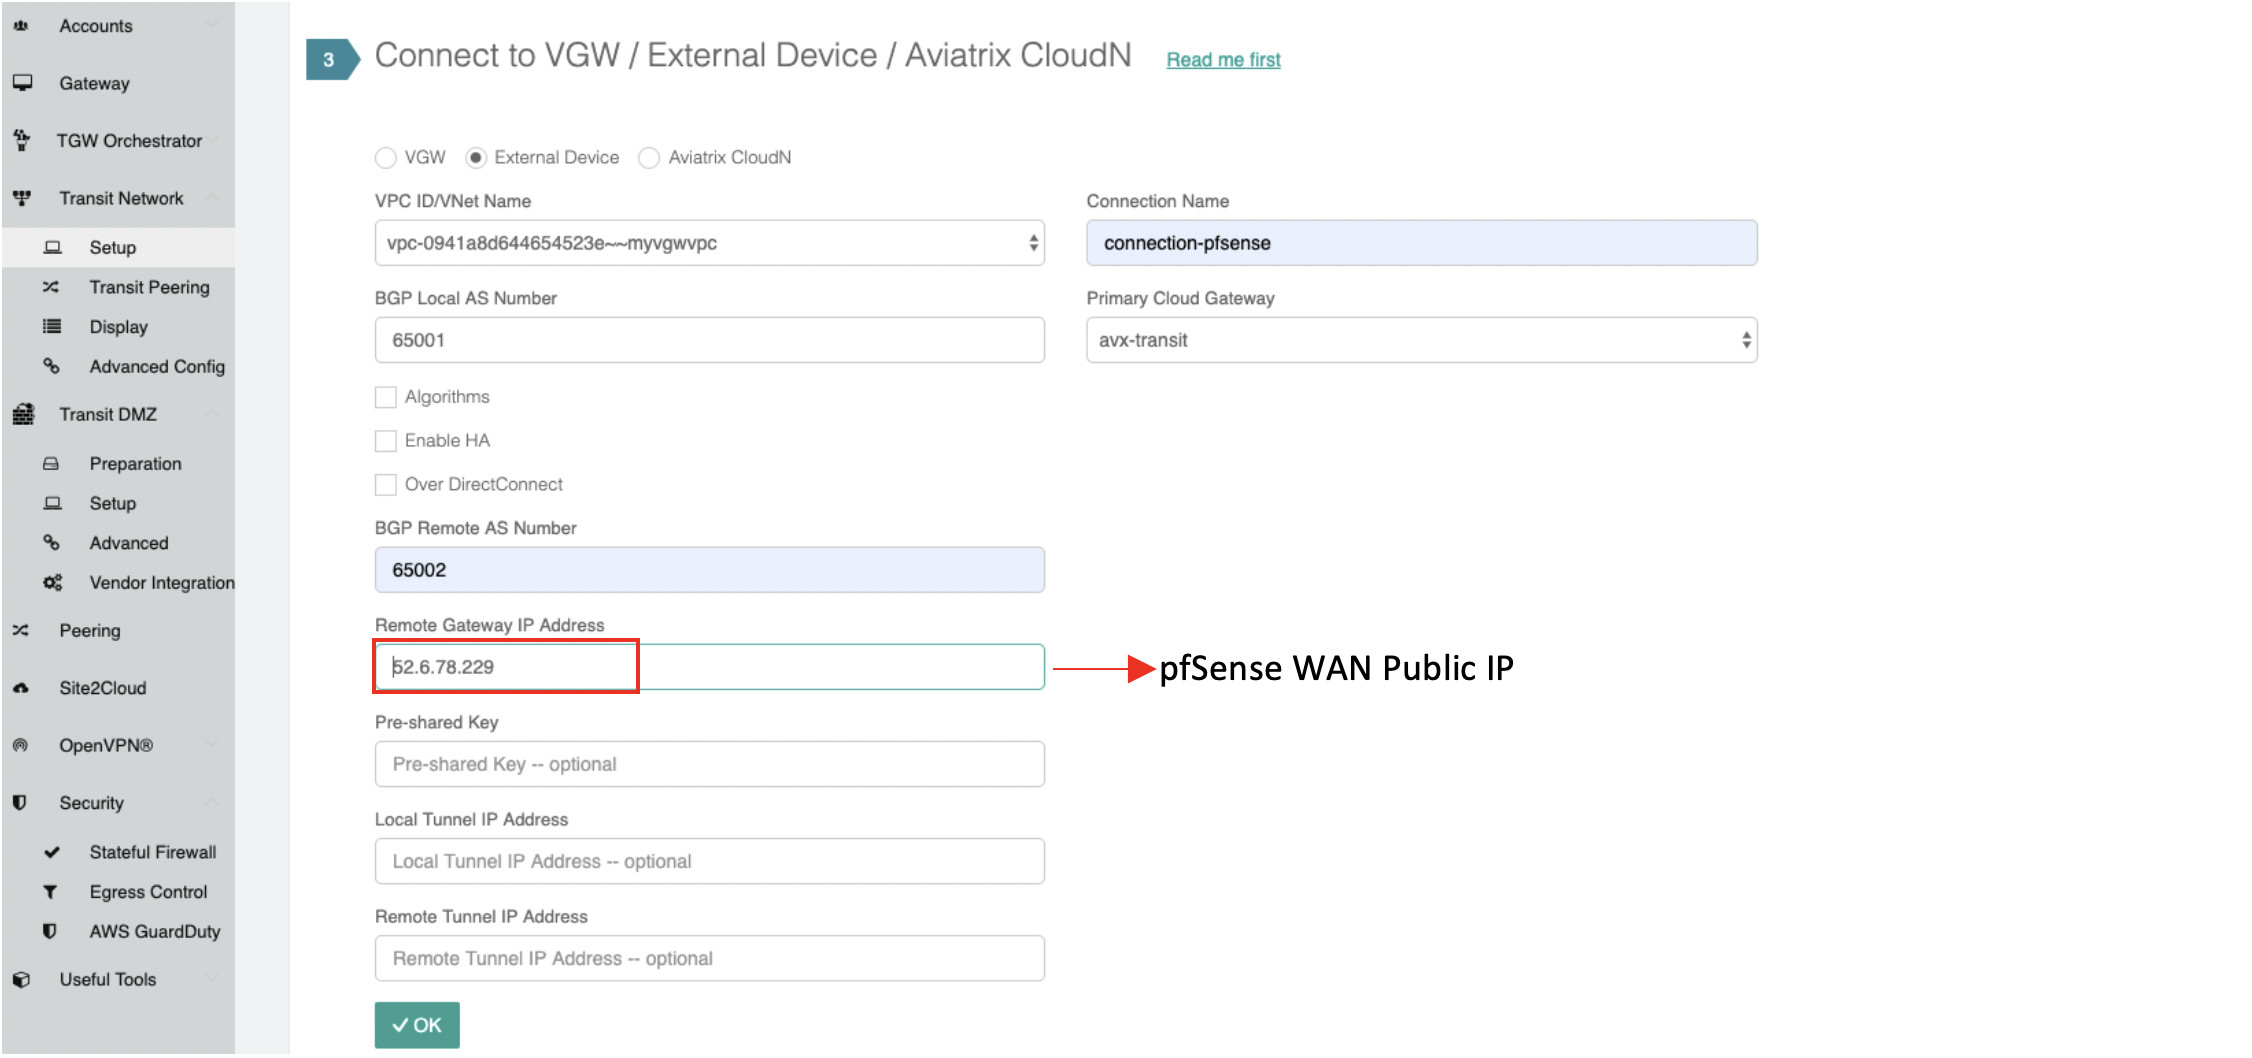Click the TGW Orchestrator icon

[22, 141]
